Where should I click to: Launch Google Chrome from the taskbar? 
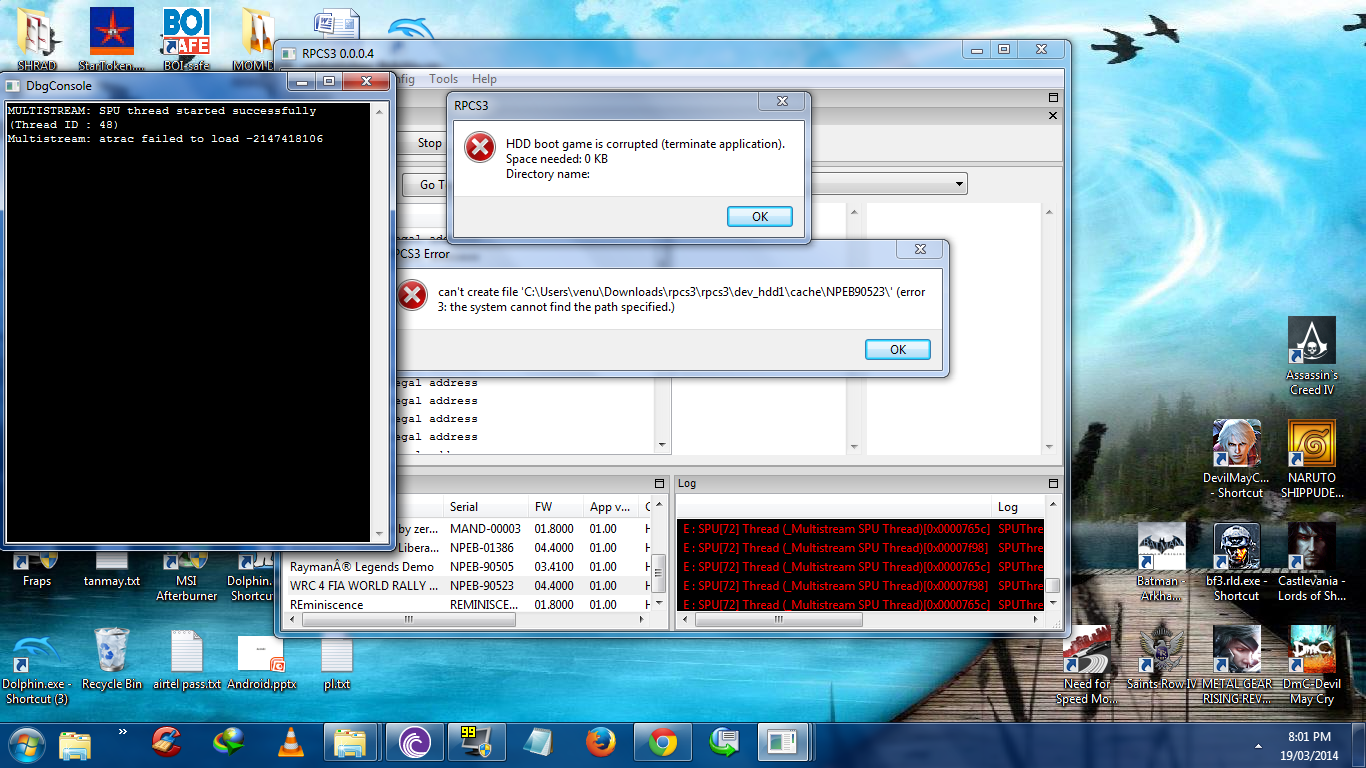tap(662, 742)
